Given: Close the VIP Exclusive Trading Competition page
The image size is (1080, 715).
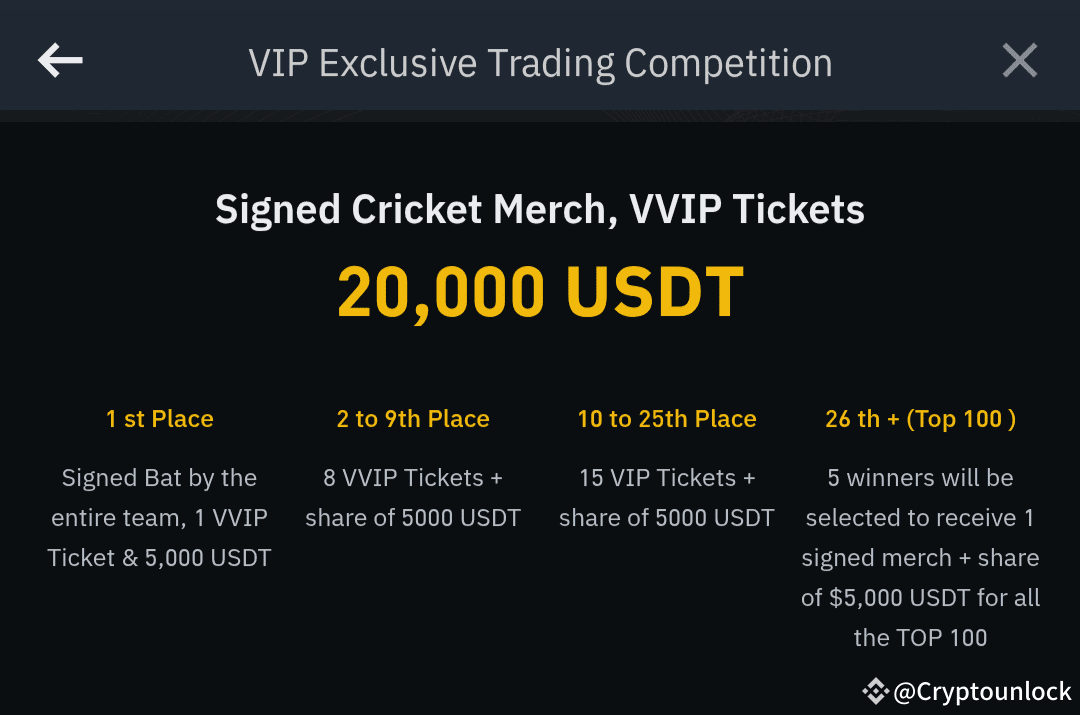Looking at the screenshot, I should [1020, 61].
